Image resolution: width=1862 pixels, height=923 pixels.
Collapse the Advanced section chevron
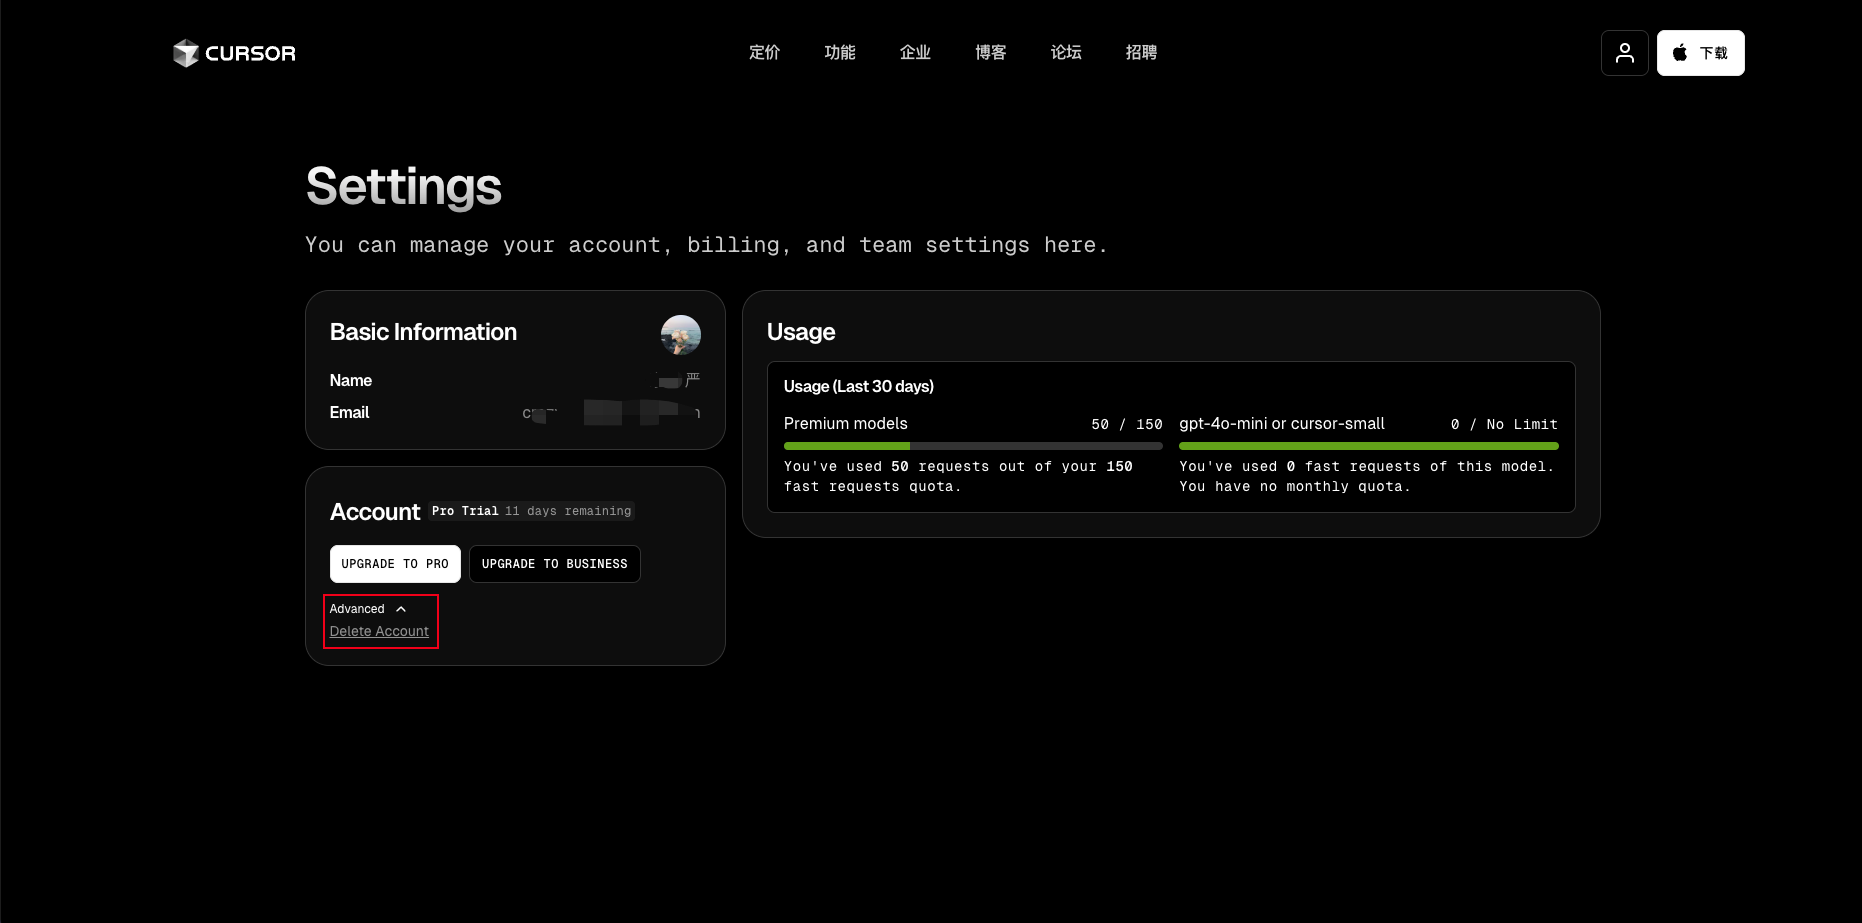401,609
